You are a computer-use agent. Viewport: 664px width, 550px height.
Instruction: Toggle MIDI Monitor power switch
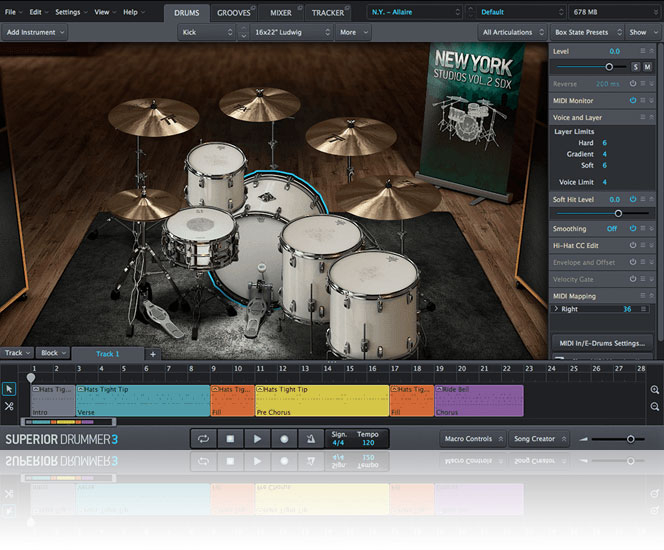[633, 101]
